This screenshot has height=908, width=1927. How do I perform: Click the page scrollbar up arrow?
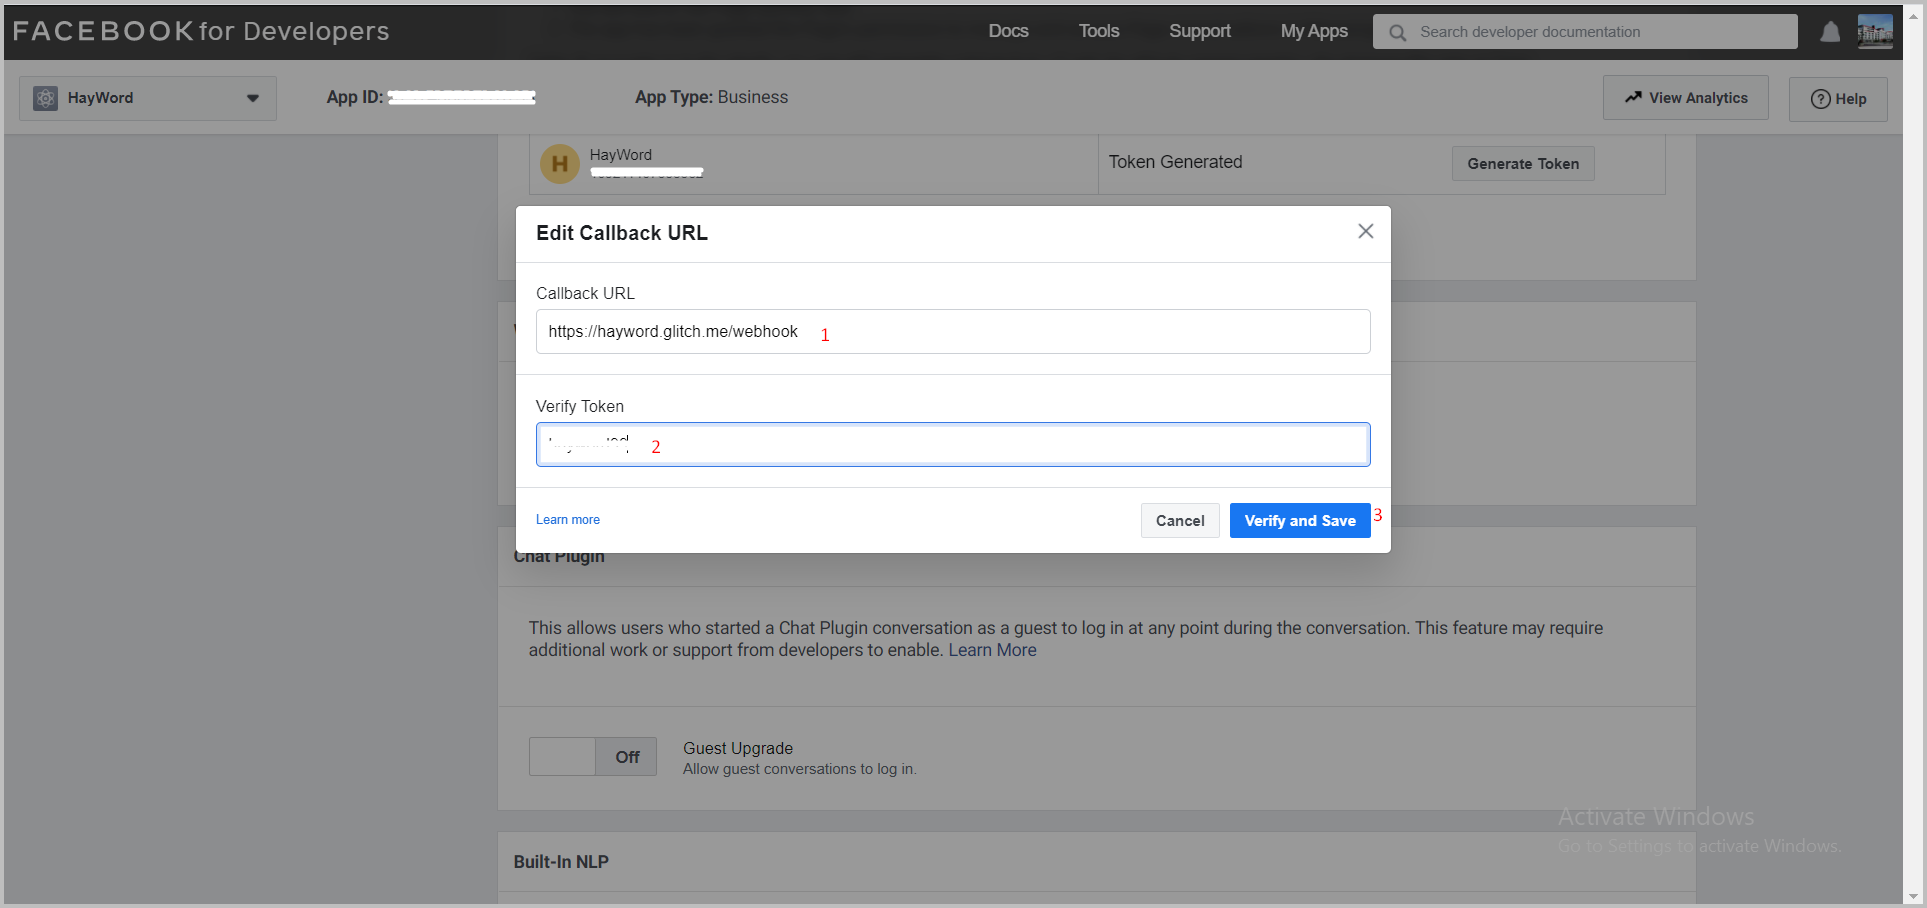tap(1914, 17)
